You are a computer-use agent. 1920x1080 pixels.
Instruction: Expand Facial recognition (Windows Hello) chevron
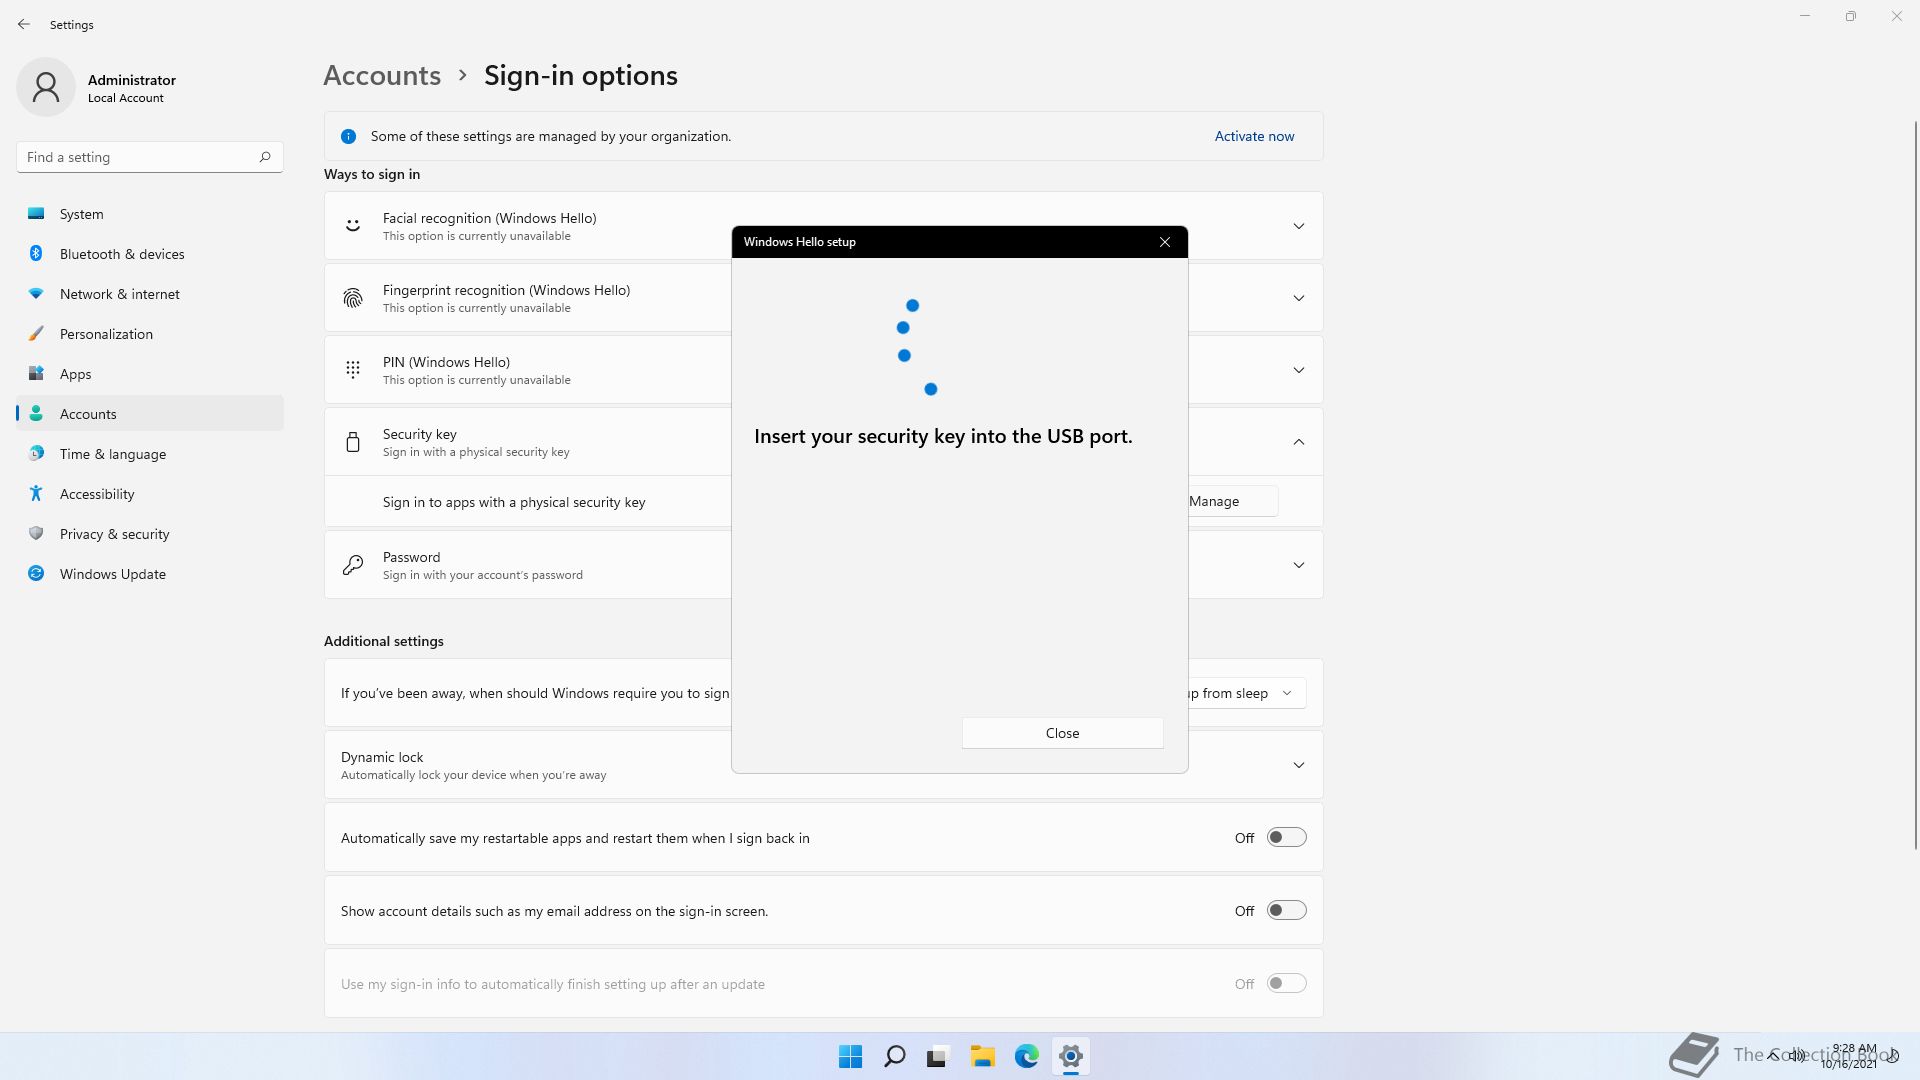coord(1299,226)
